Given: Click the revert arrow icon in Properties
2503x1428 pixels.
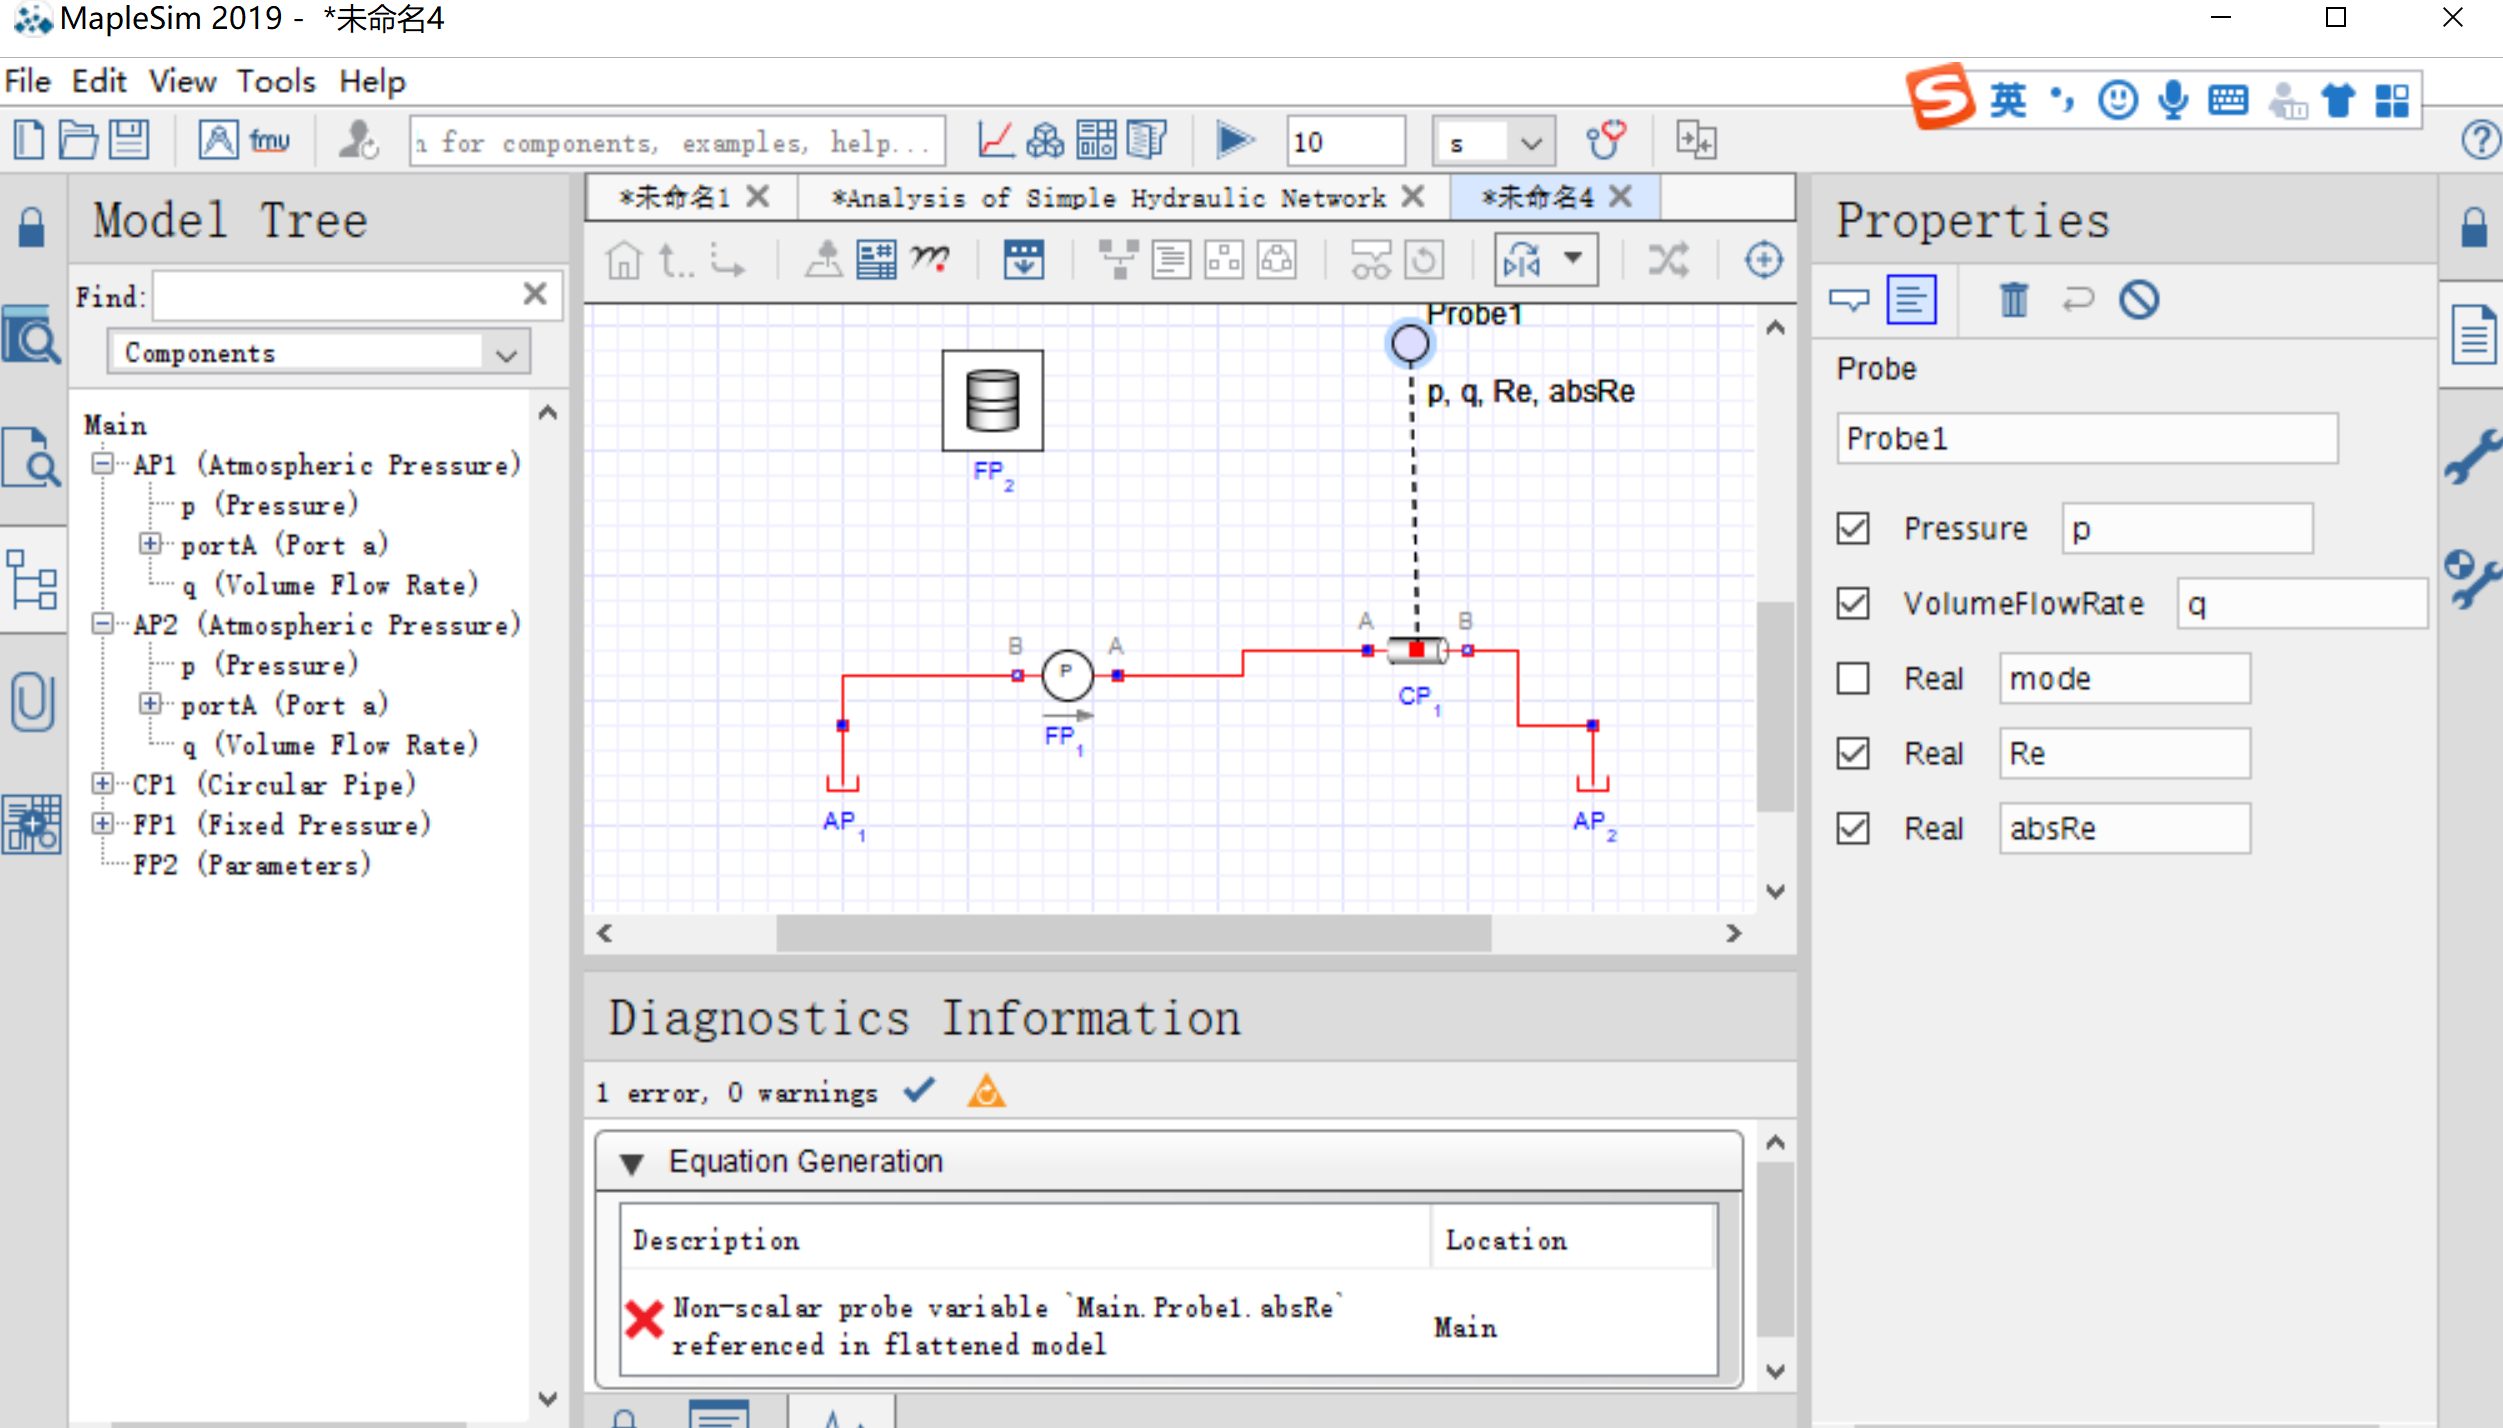Looking at the screenshot, I should point(2077,299).
